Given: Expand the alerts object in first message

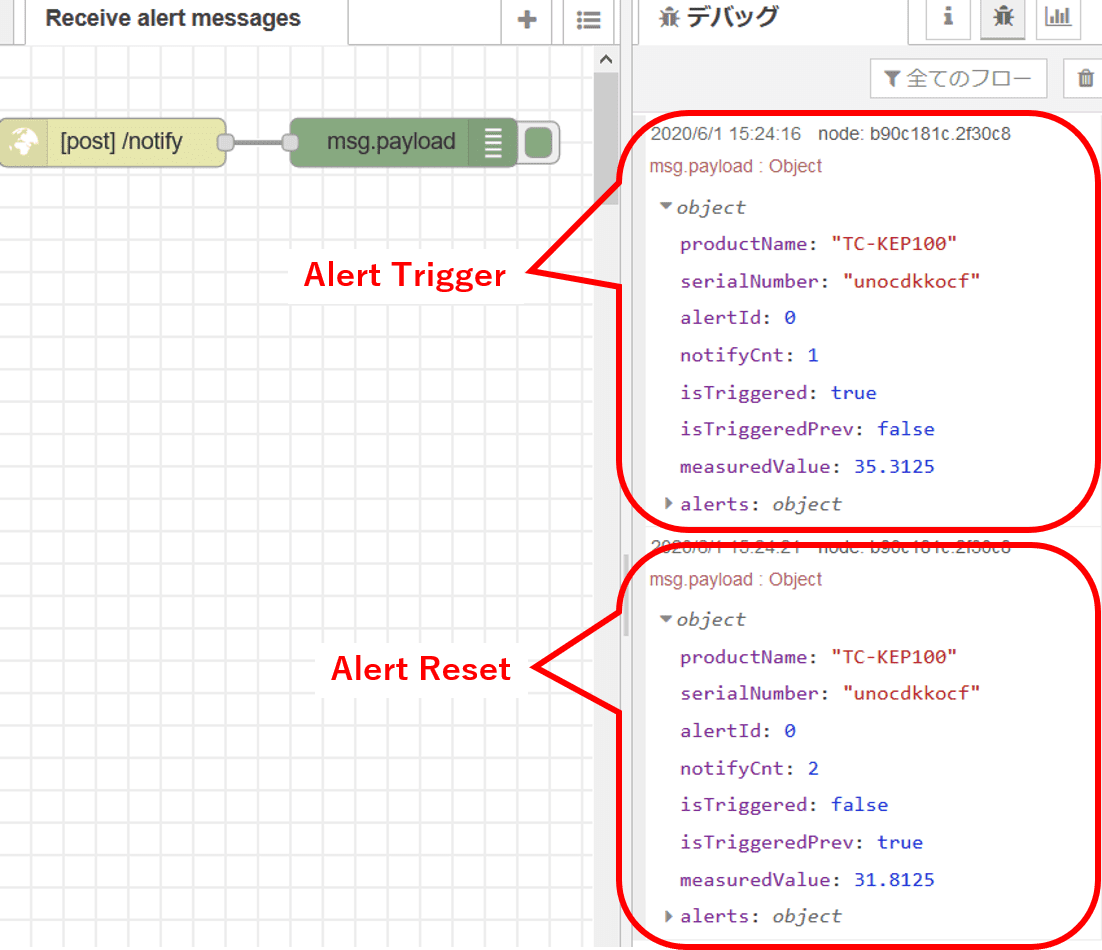Looking at the screenshot, I should pos(669,504).
